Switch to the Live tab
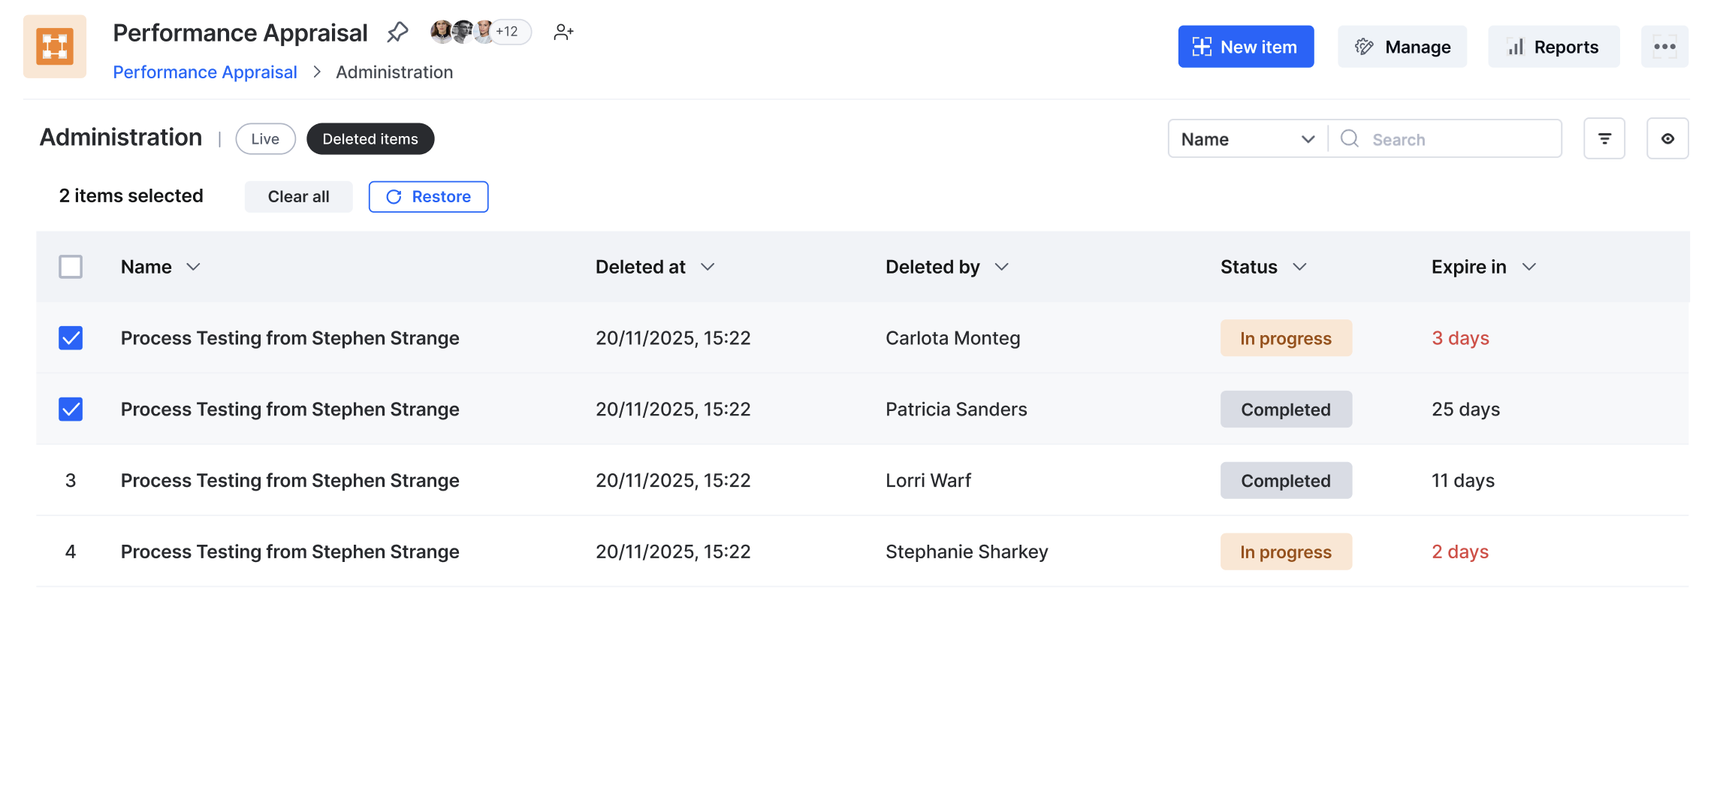Screen dimensions: 1720x801 (x=265, y=139)
